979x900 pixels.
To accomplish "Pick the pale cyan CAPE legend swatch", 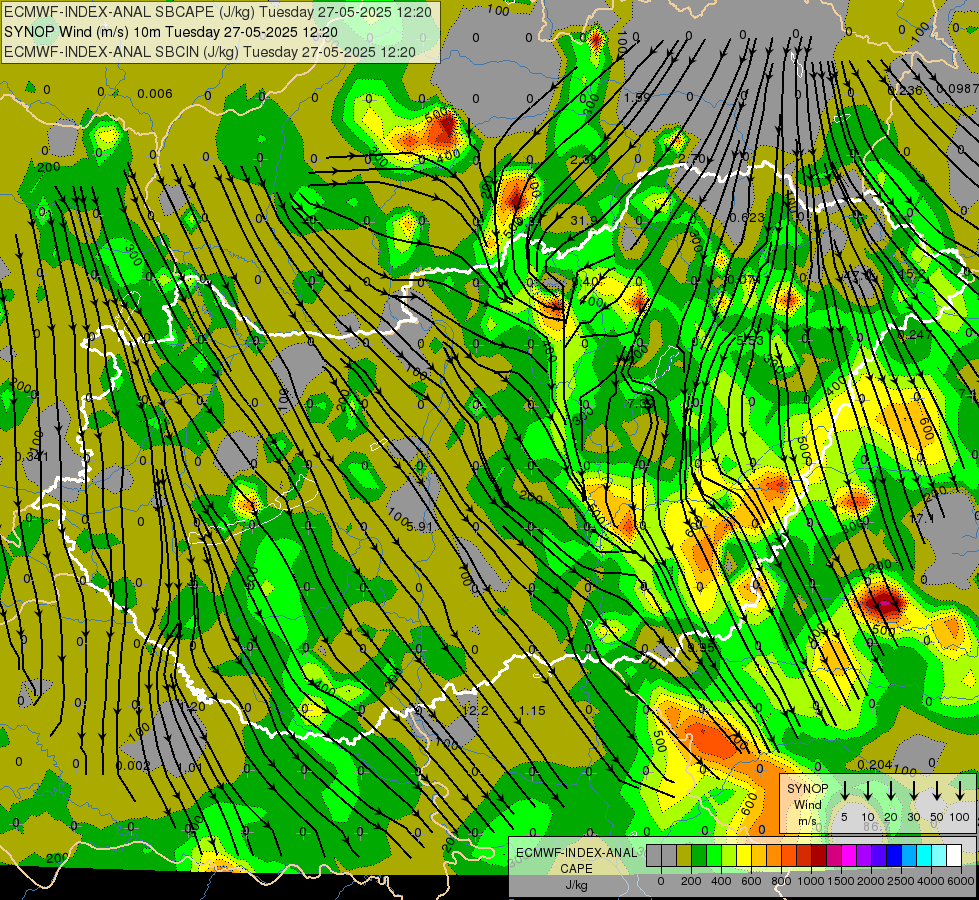I will pos(938,856).
